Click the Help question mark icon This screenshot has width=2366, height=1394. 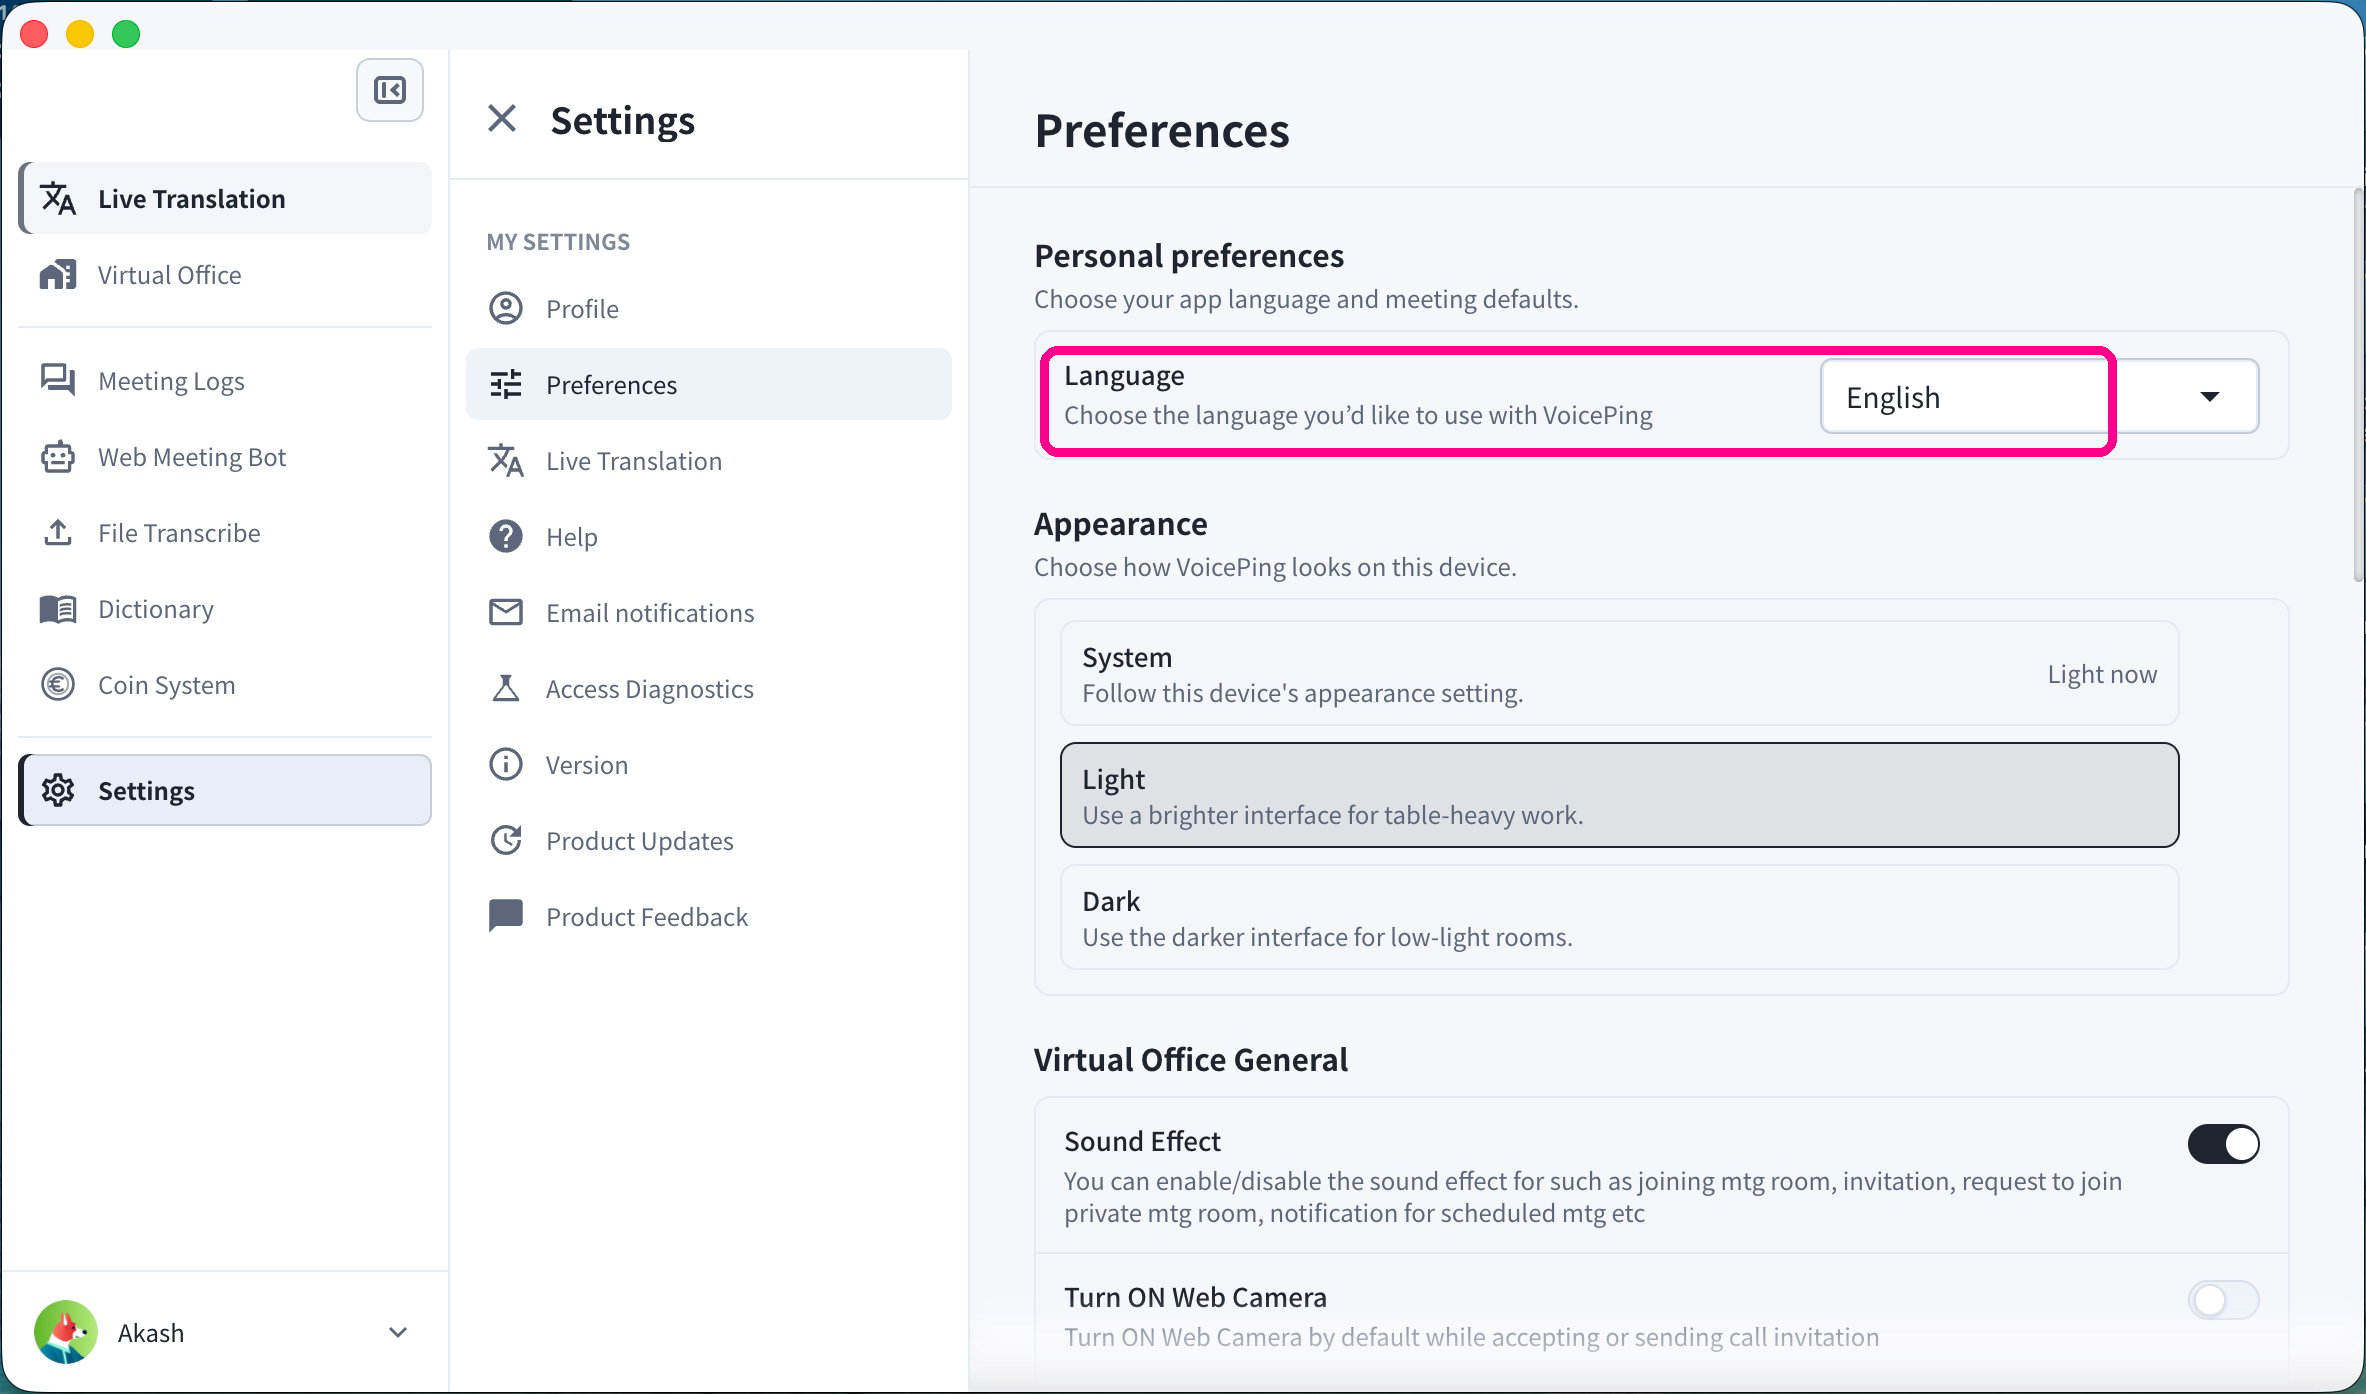[506, 537]
